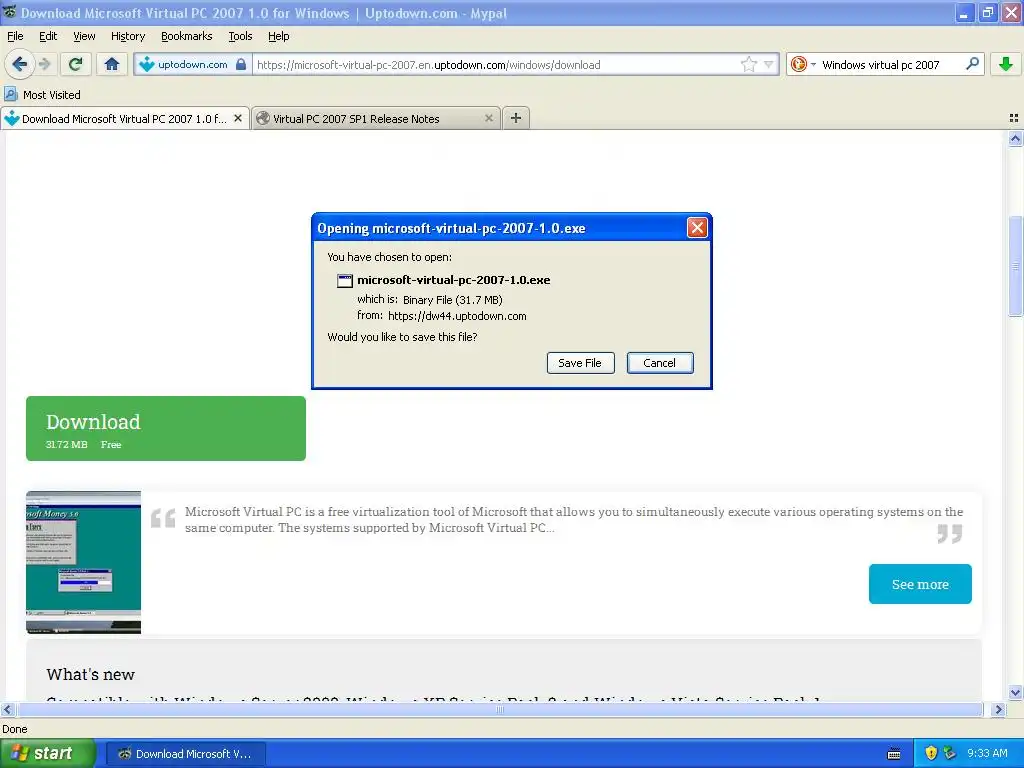
Task: Click the network connection tray icon
Action: pyautogui.click(x=949, y=753)
